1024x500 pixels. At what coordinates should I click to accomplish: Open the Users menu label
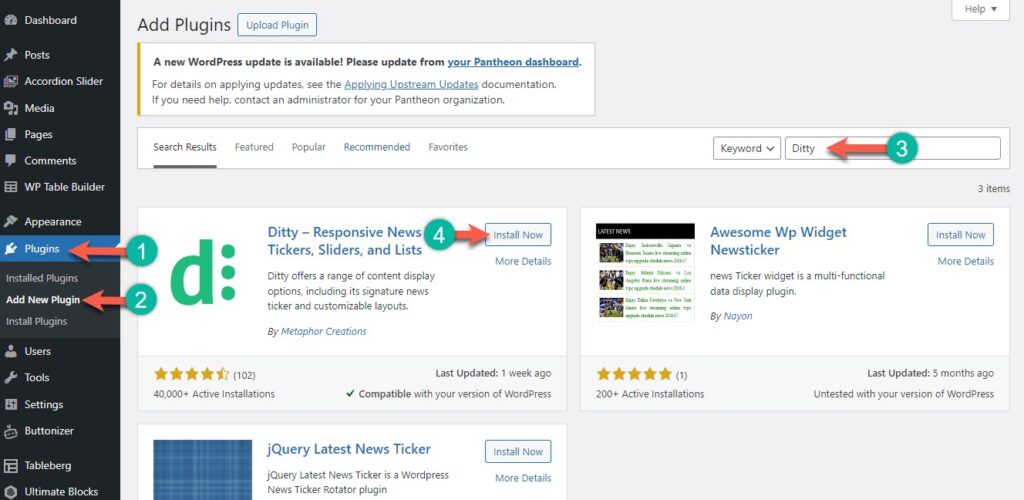[37, 351]
